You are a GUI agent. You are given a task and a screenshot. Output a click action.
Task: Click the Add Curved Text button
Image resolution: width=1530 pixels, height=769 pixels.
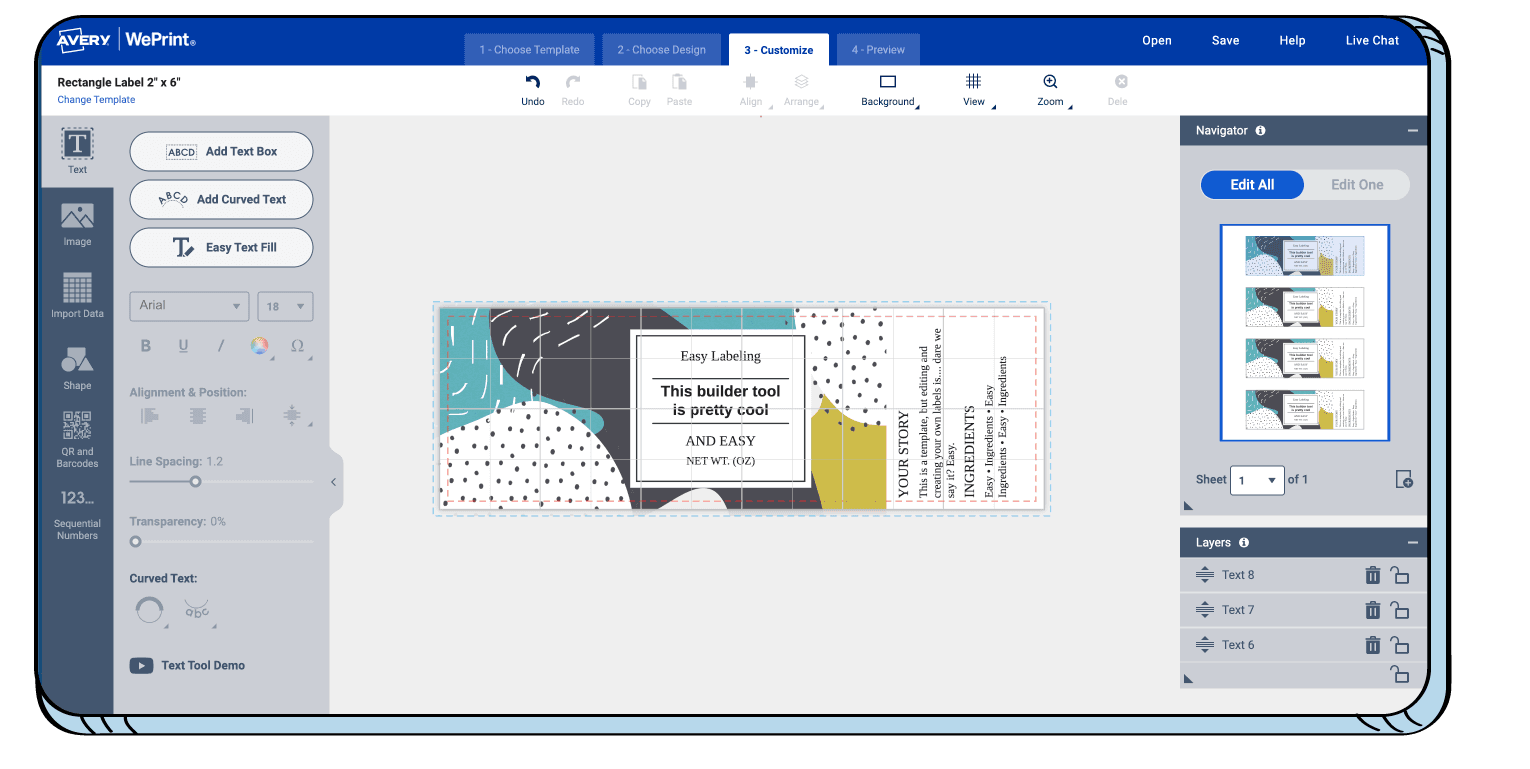pyautogui.click(x=221, y=199)
